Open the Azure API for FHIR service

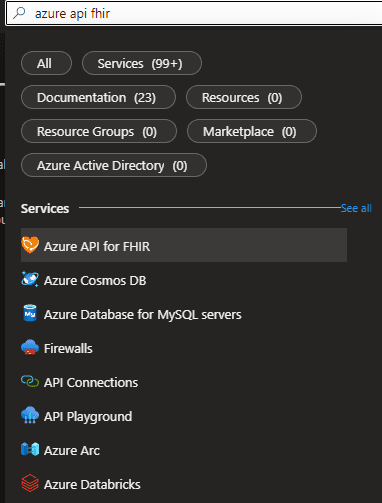184,245
